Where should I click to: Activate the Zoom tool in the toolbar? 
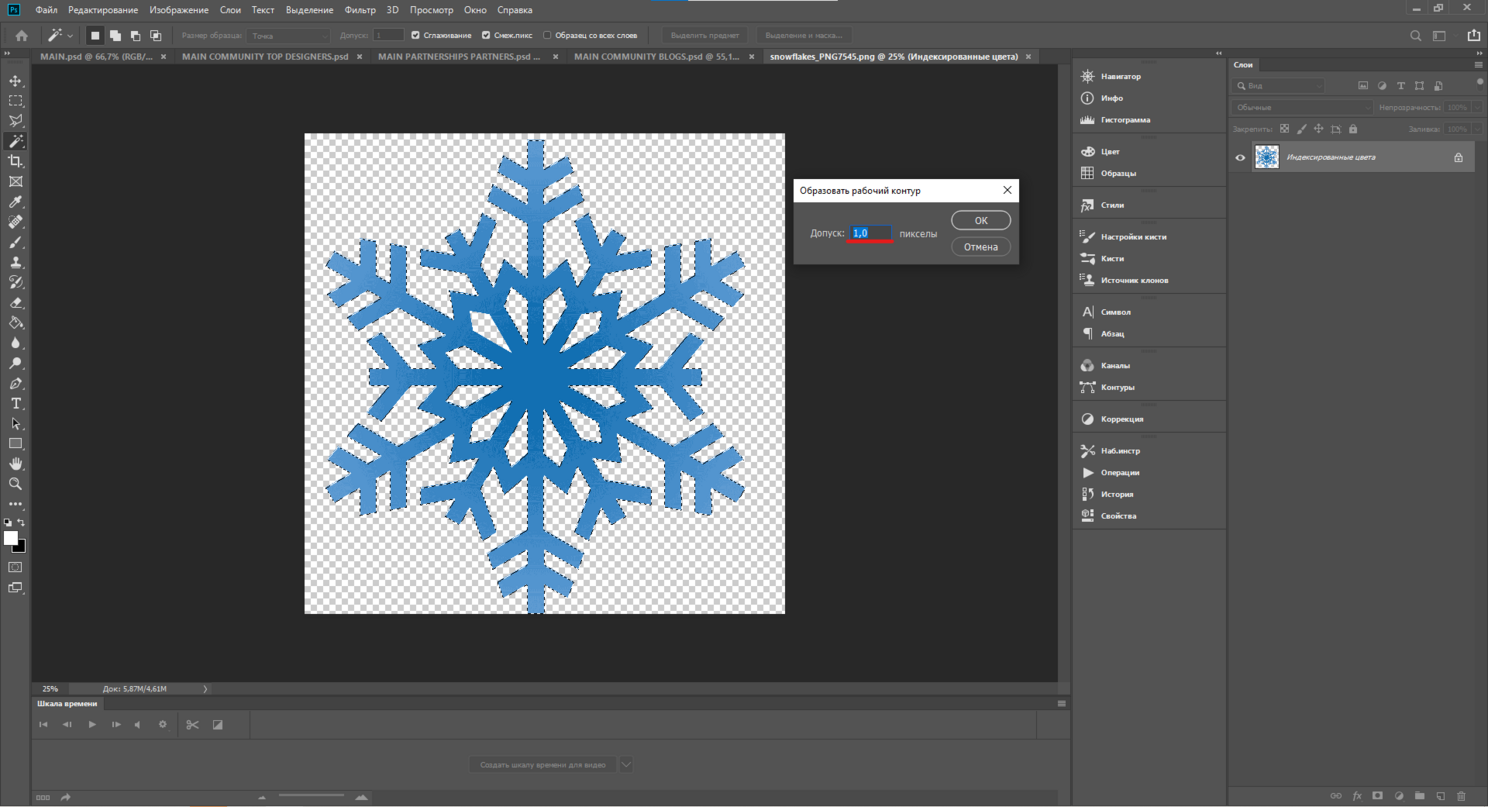click(16, 484)
